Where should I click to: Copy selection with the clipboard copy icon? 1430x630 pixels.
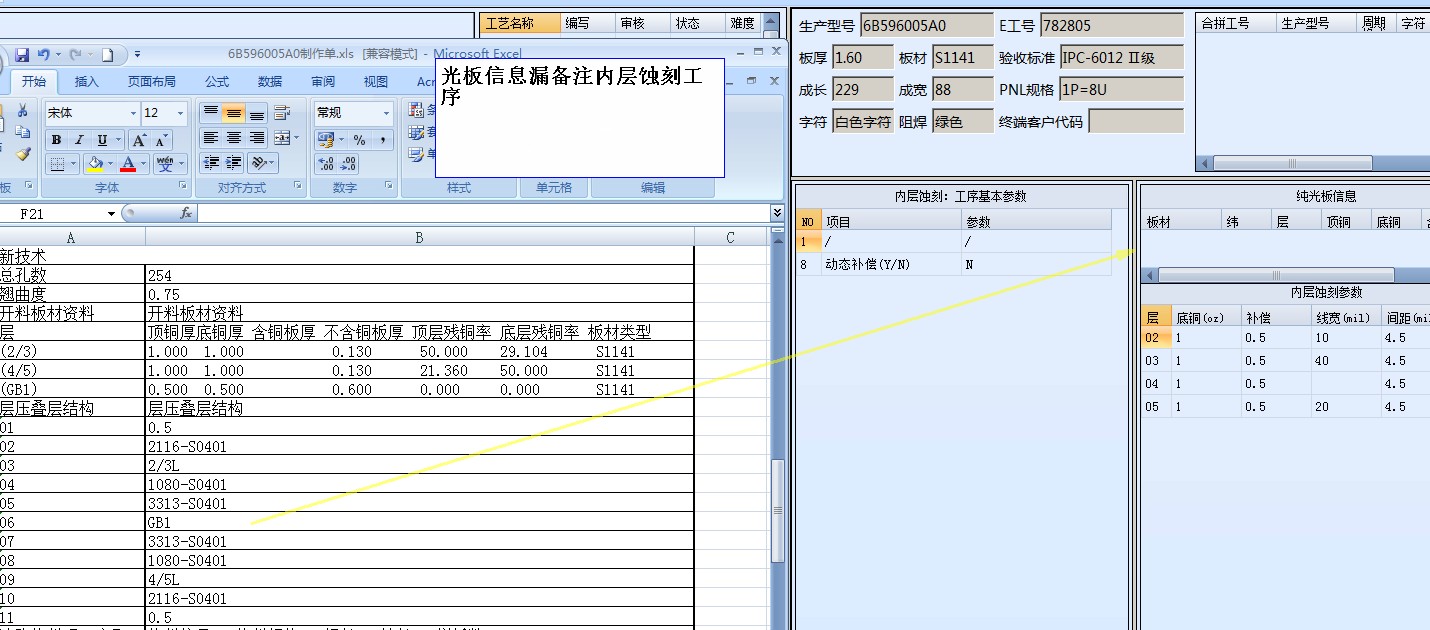click(x=22, y=132)
